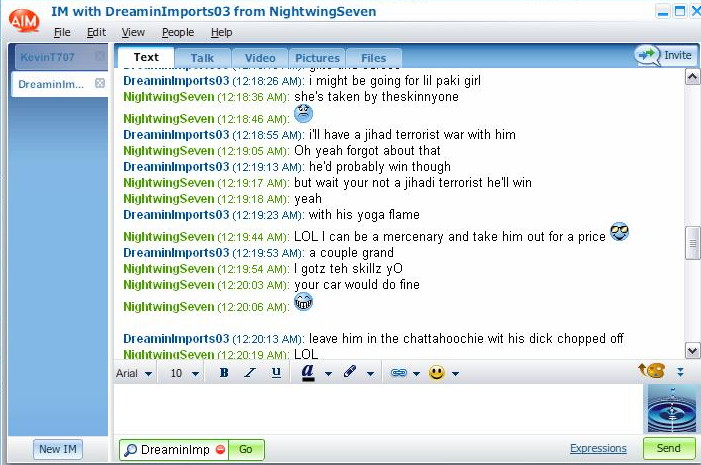This screenshot has height=465, width=701.
Task: Click the font color A icon
Action: (308, 372)
